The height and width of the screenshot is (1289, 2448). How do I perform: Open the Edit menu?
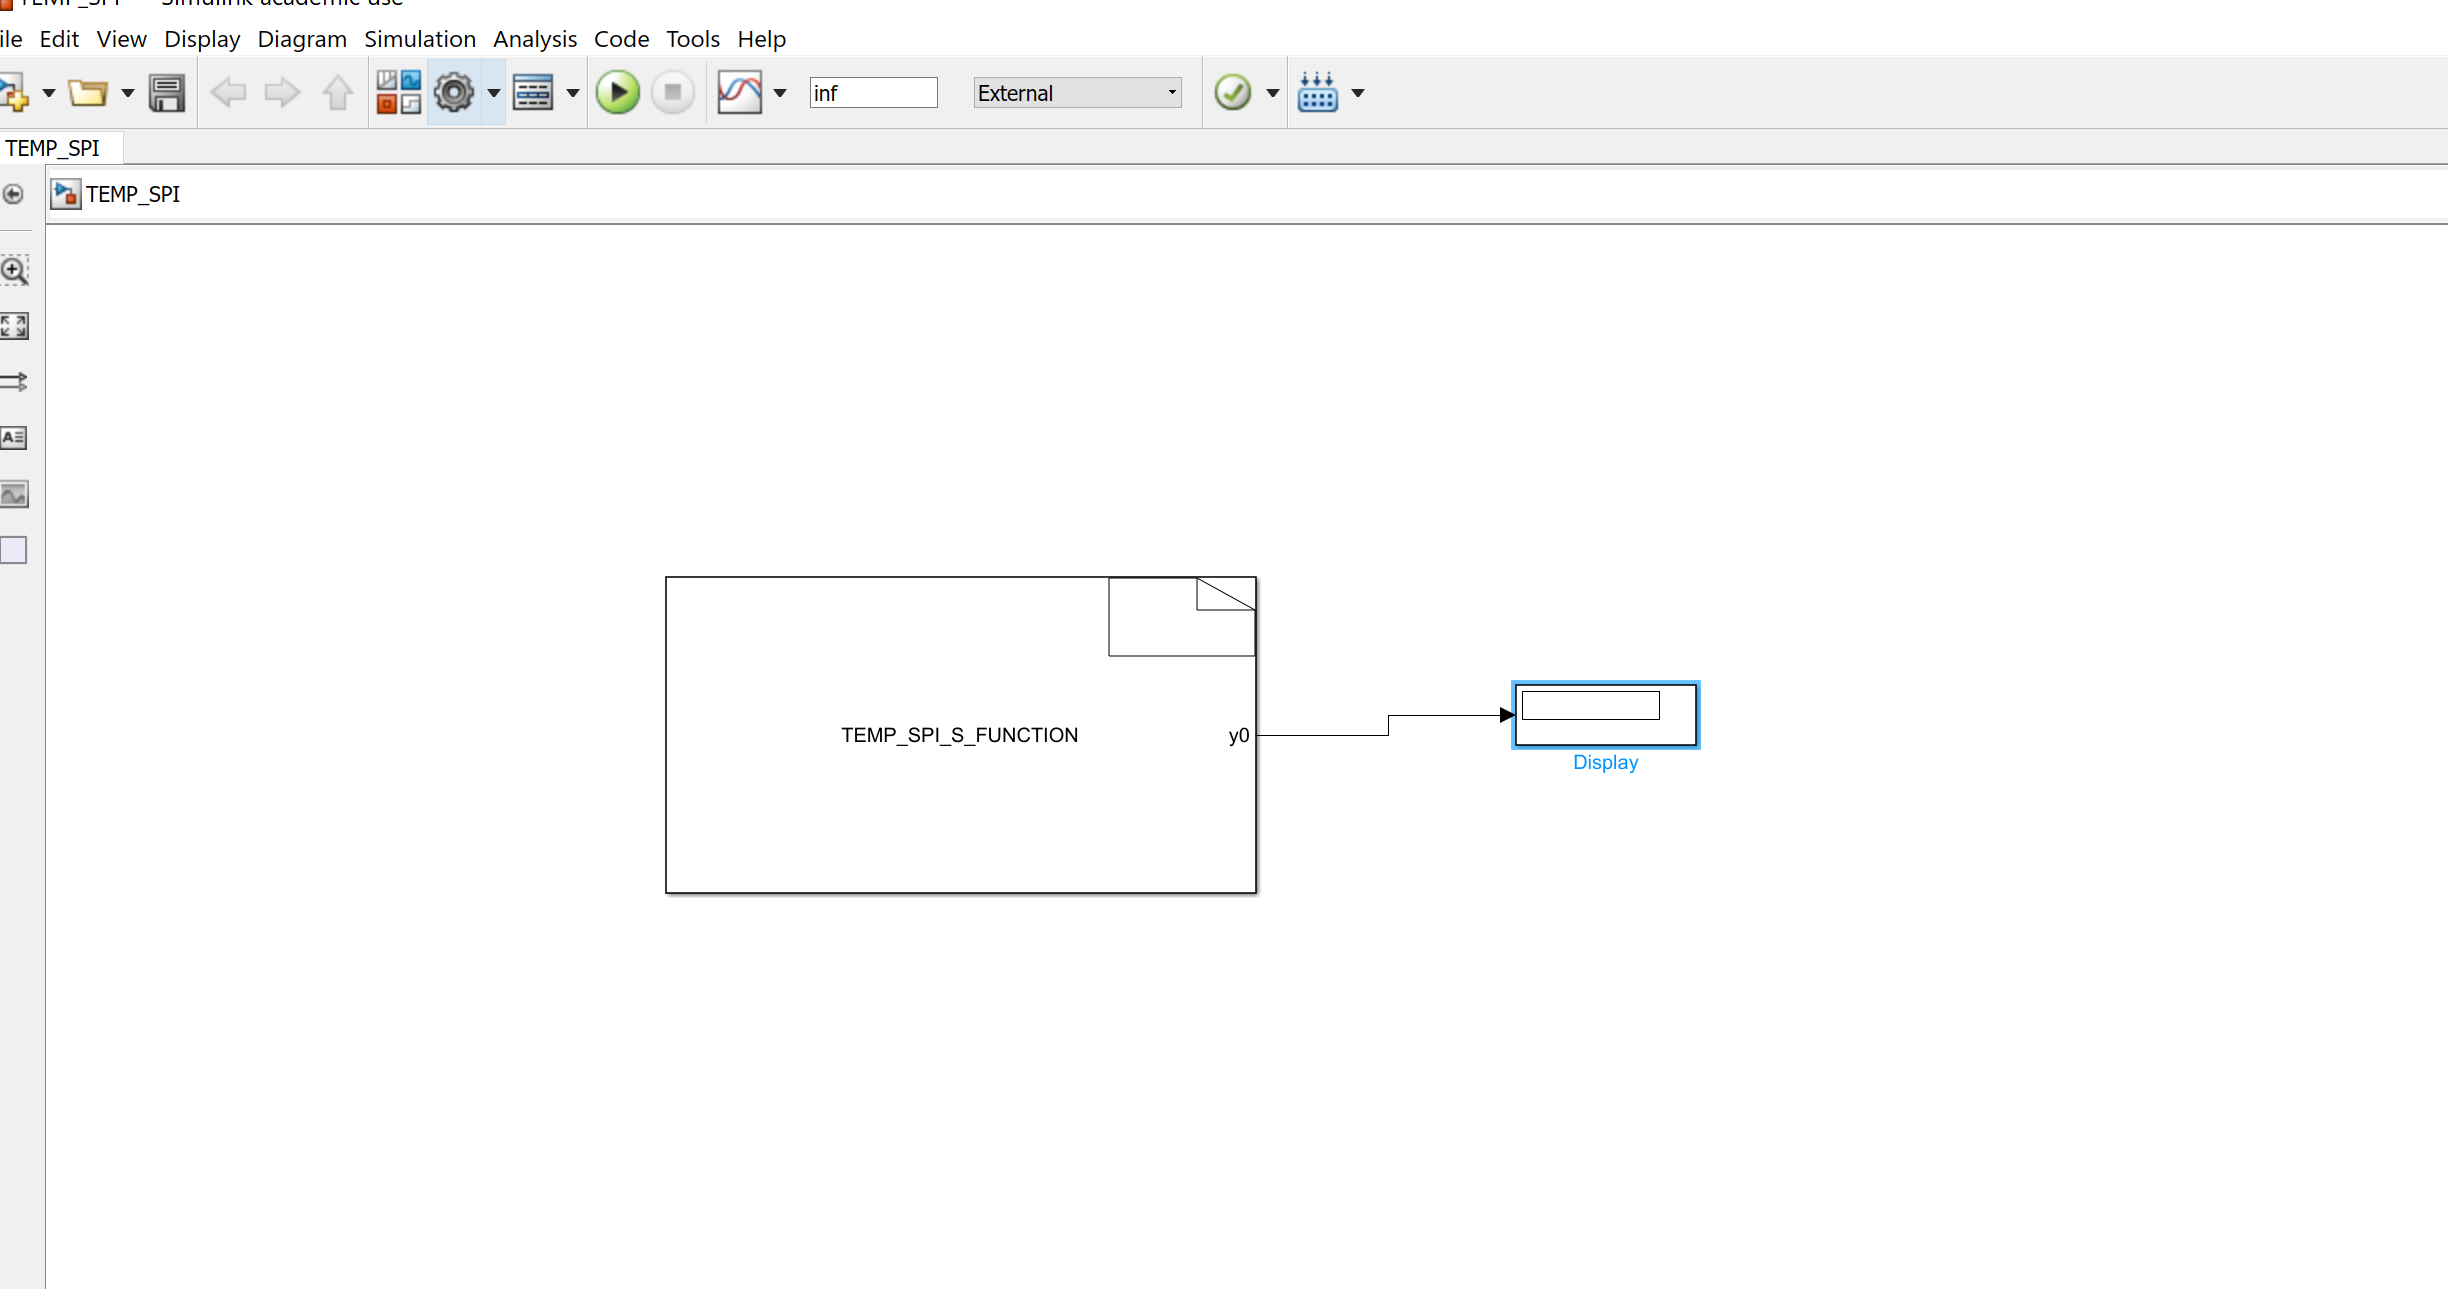click(x=59, y=39)
